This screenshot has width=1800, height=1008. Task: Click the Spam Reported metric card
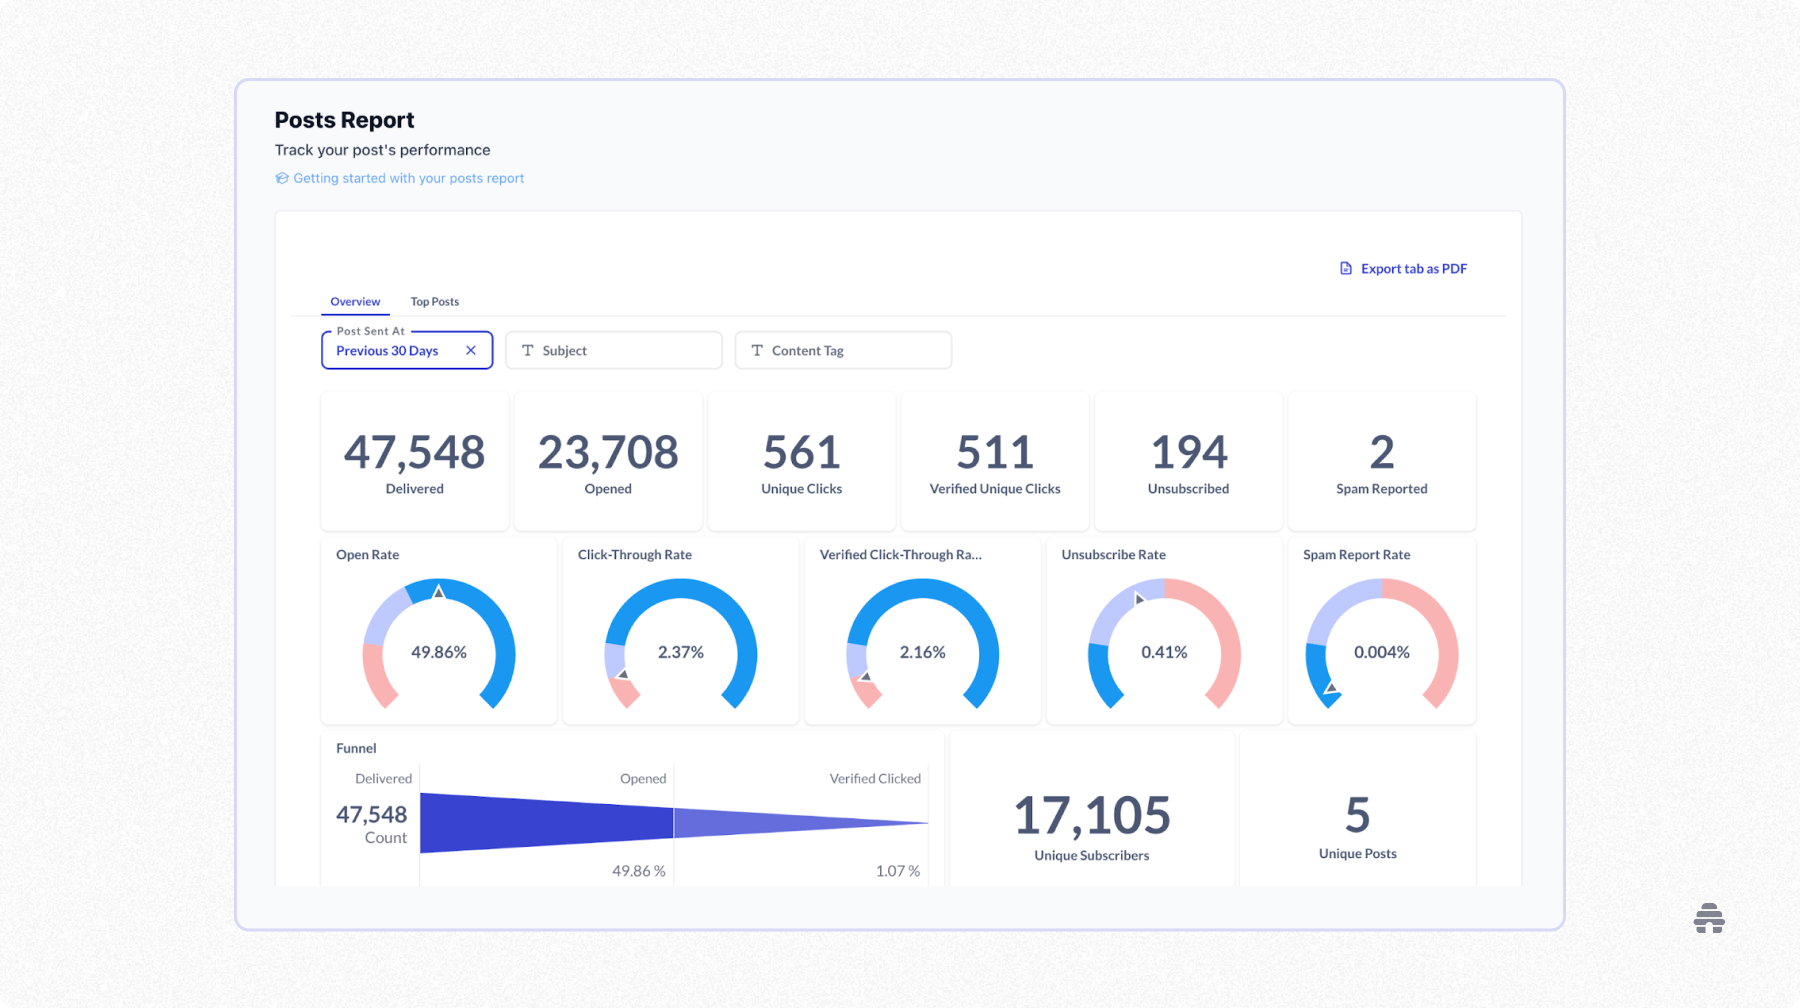tap(1381, 460)
